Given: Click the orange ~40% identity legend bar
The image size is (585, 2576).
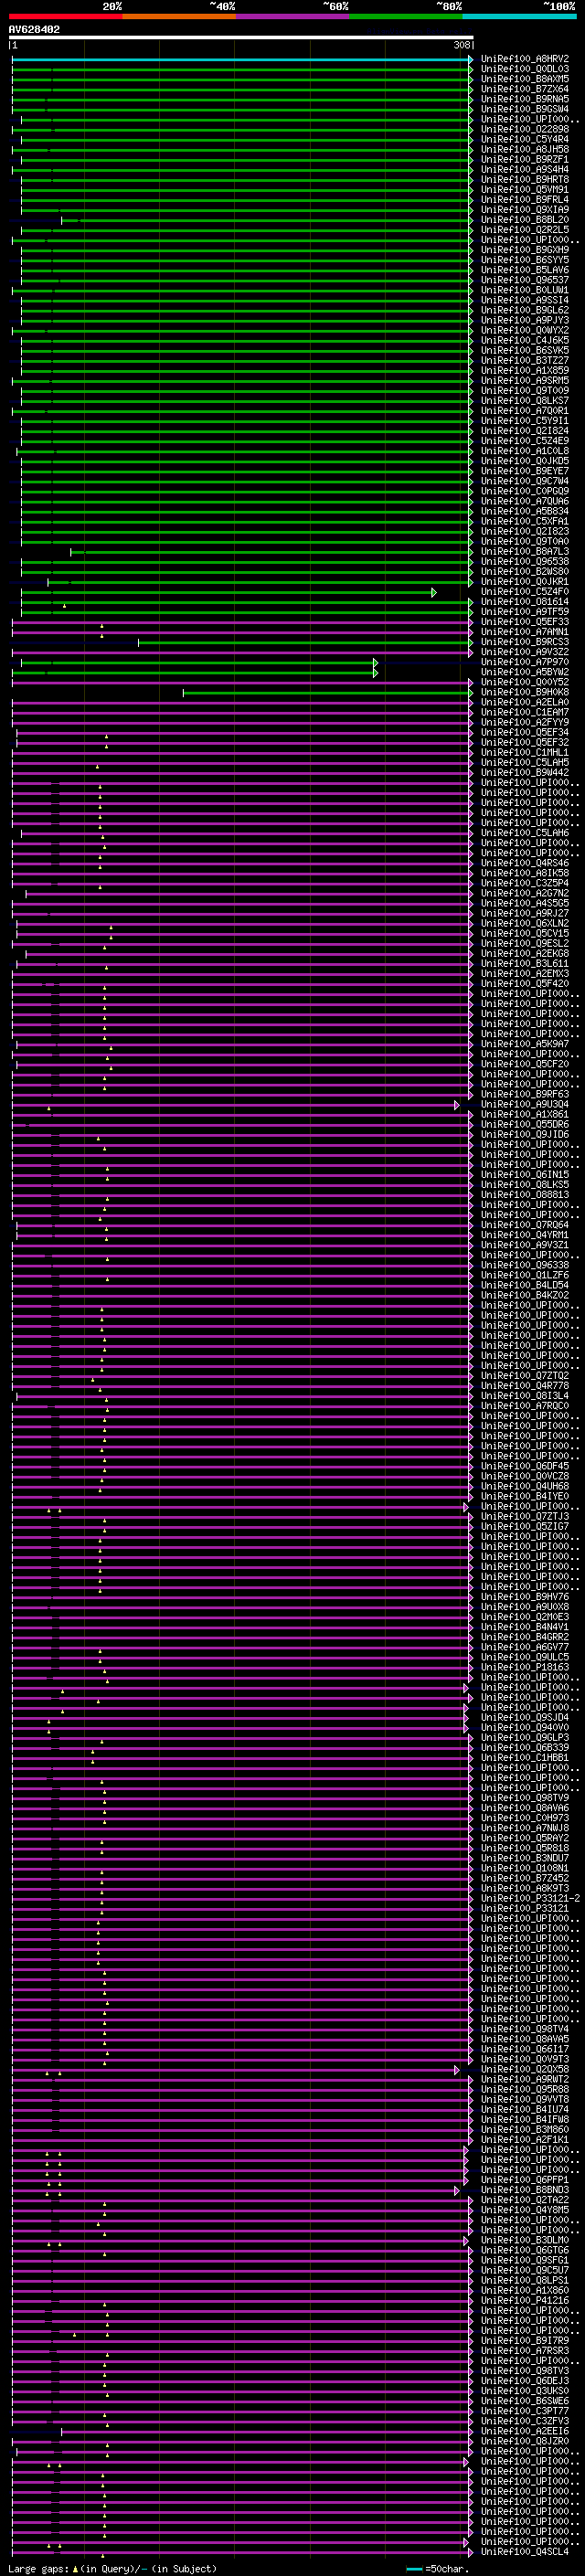Looking at the screenshot, I should (179, 16).
